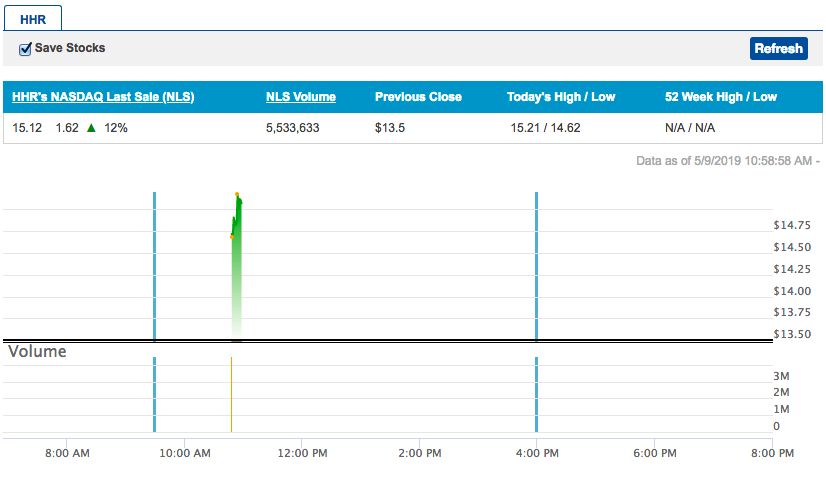The image size is (826, 480).
Task: Click the 6:00 PM time axis label
Action: [655, 453]
